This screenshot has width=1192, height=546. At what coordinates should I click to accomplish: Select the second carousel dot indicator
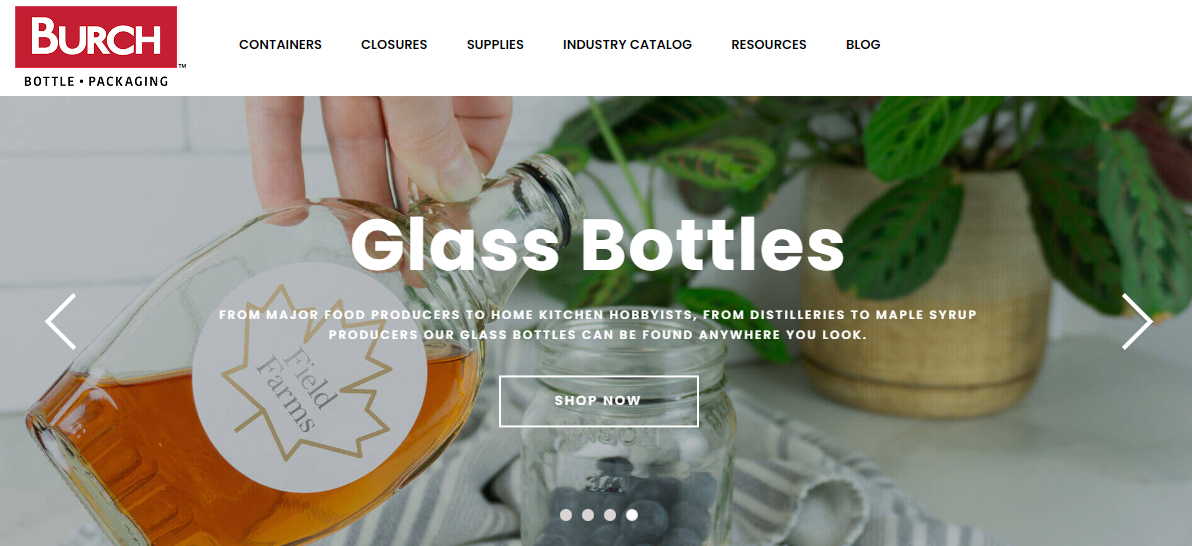tap(588, 515)
